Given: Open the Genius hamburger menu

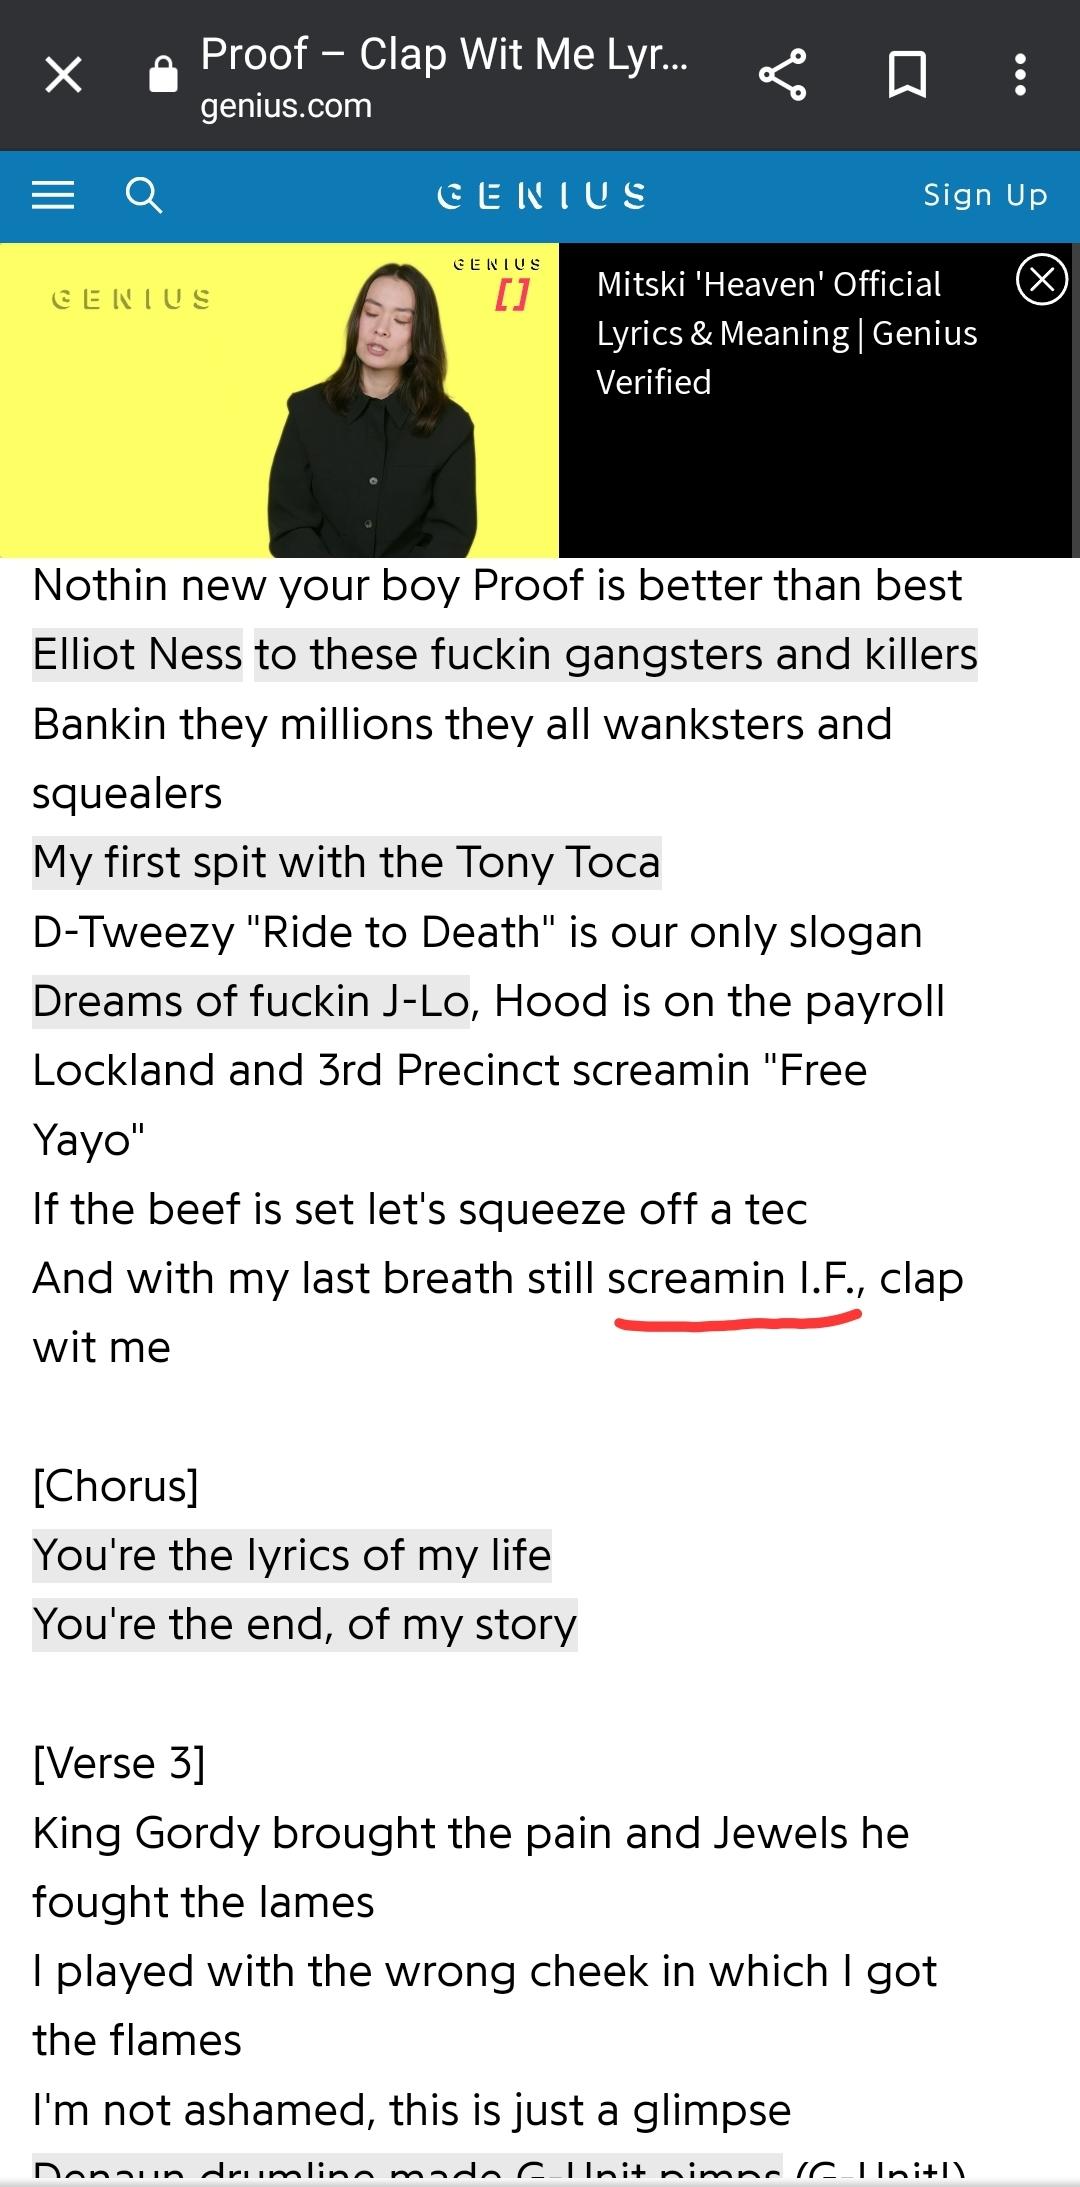Looking at the screenshot, I should pyautogui.click(x=53, y=195).
